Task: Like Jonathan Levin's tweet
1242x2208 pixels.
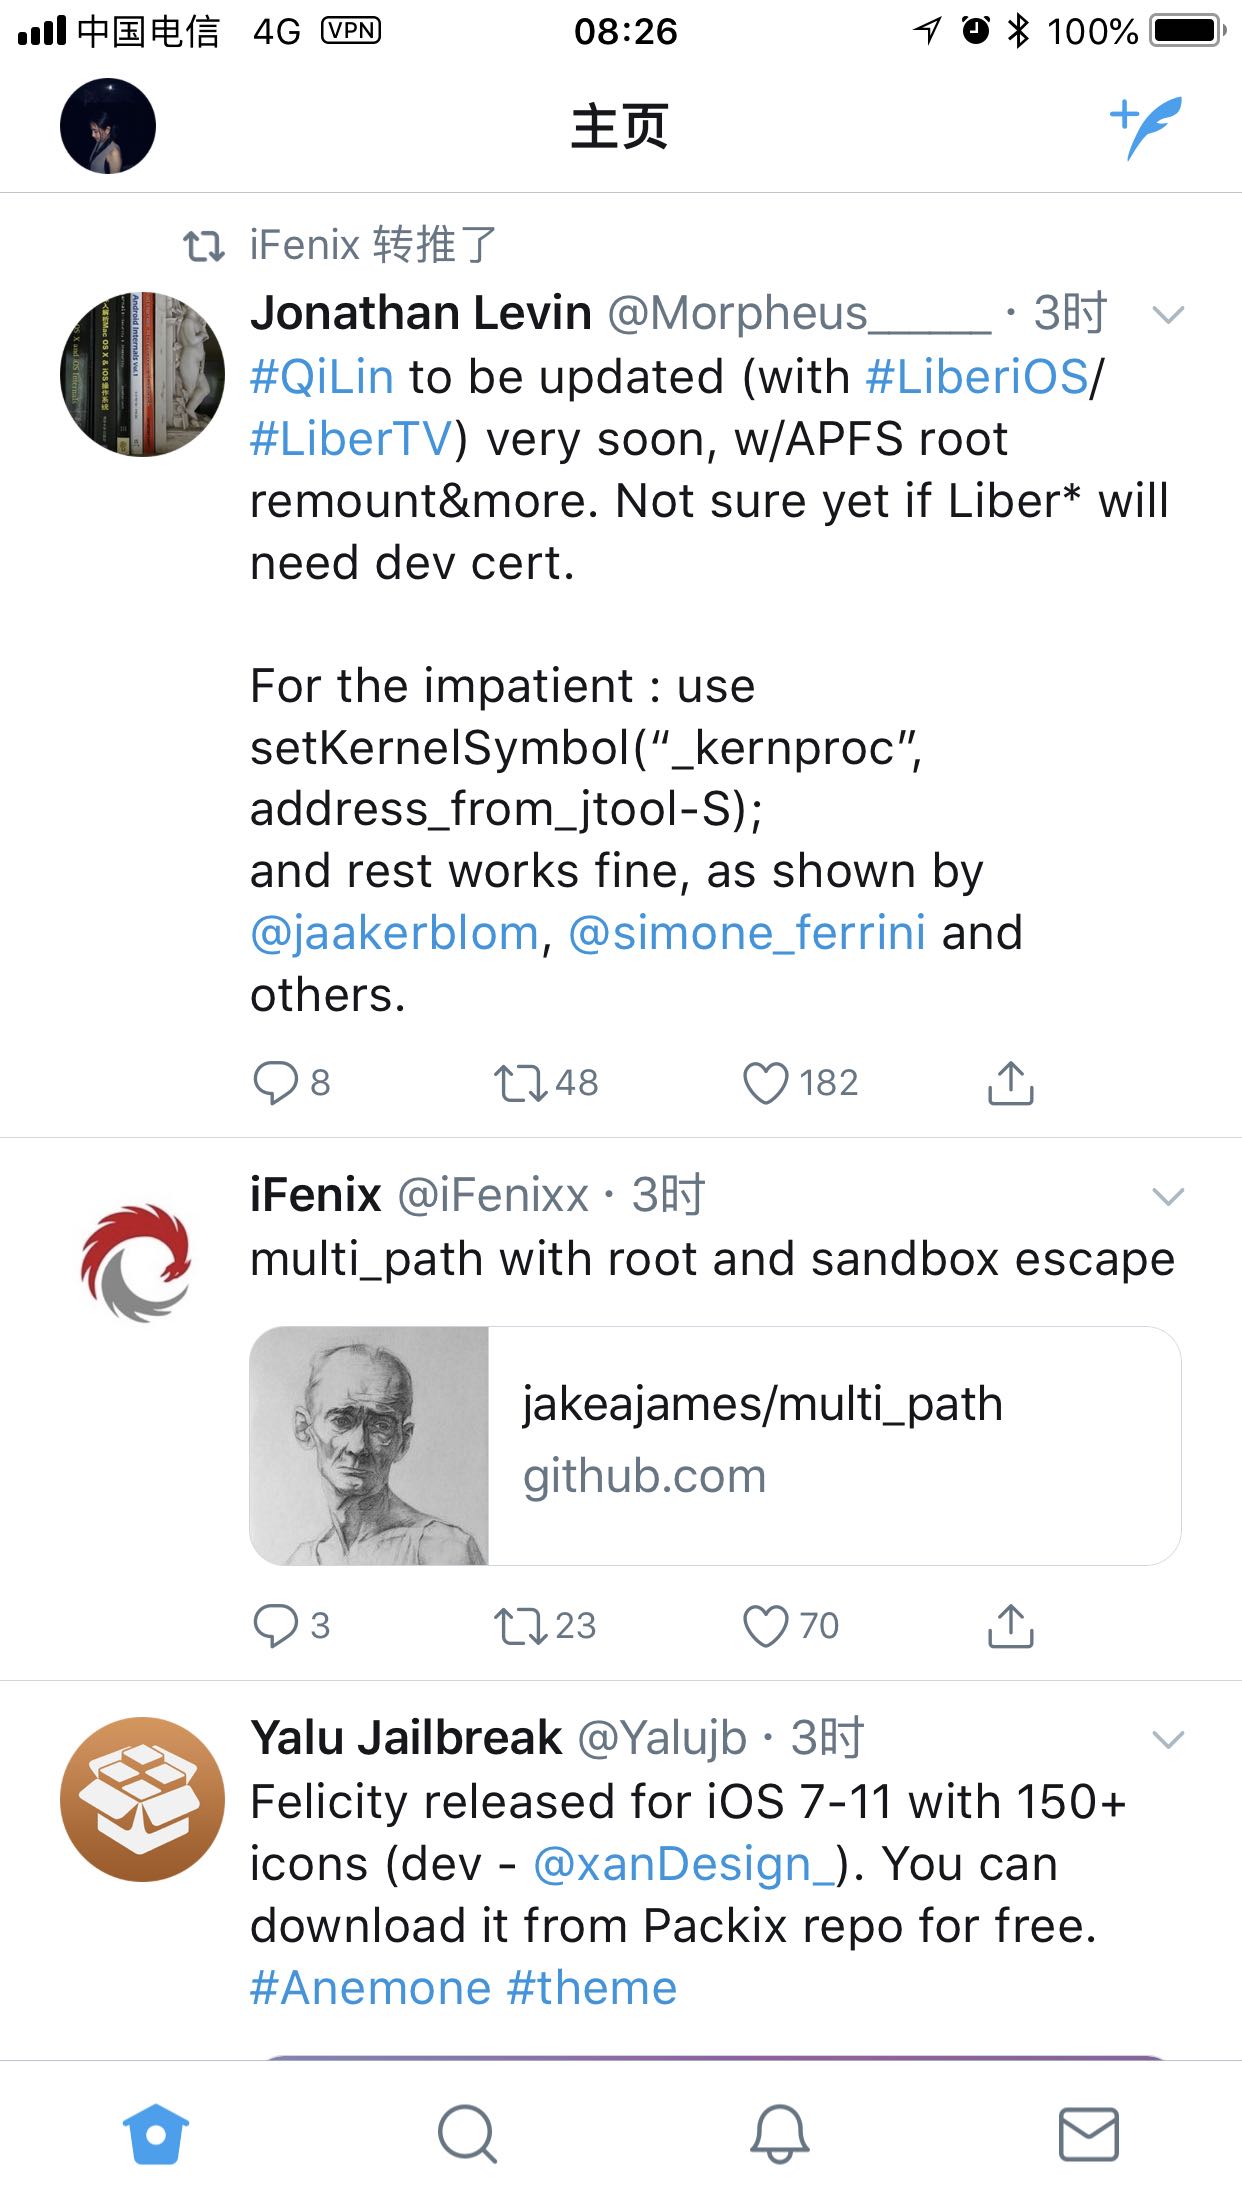Action: click(x=766, y=1083)
